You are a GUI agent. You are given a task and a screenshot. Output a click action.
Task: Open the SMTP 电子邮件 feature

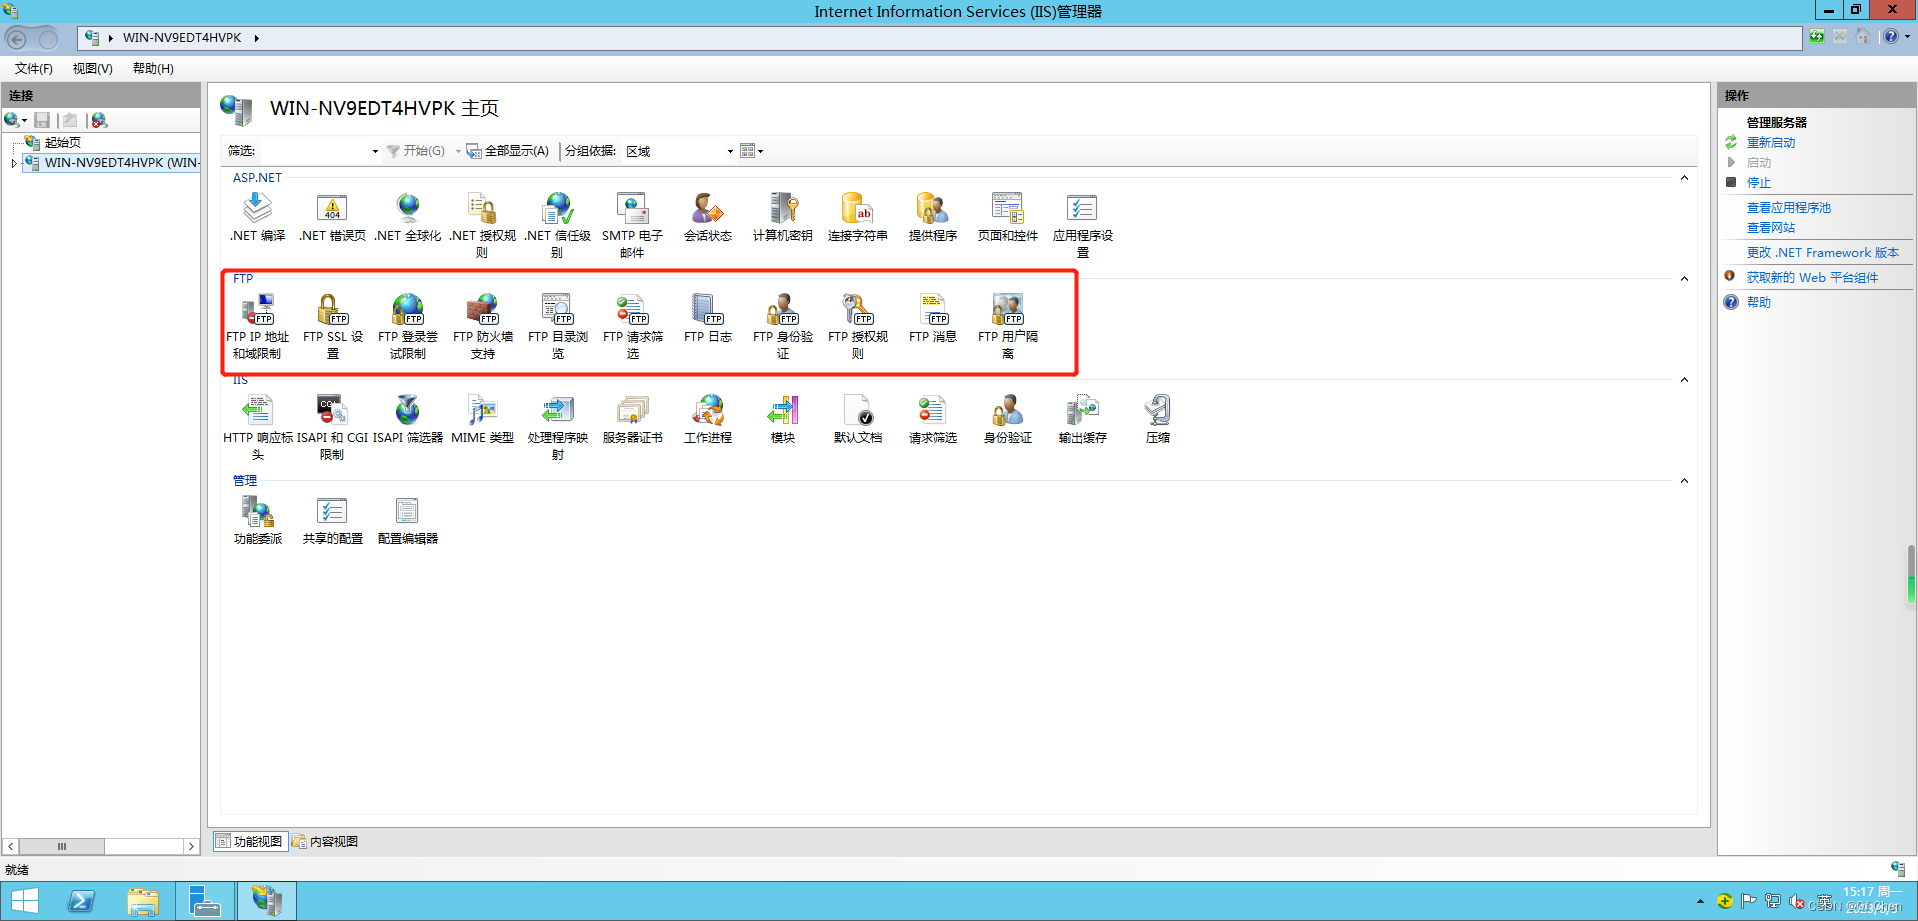(633, 225)
